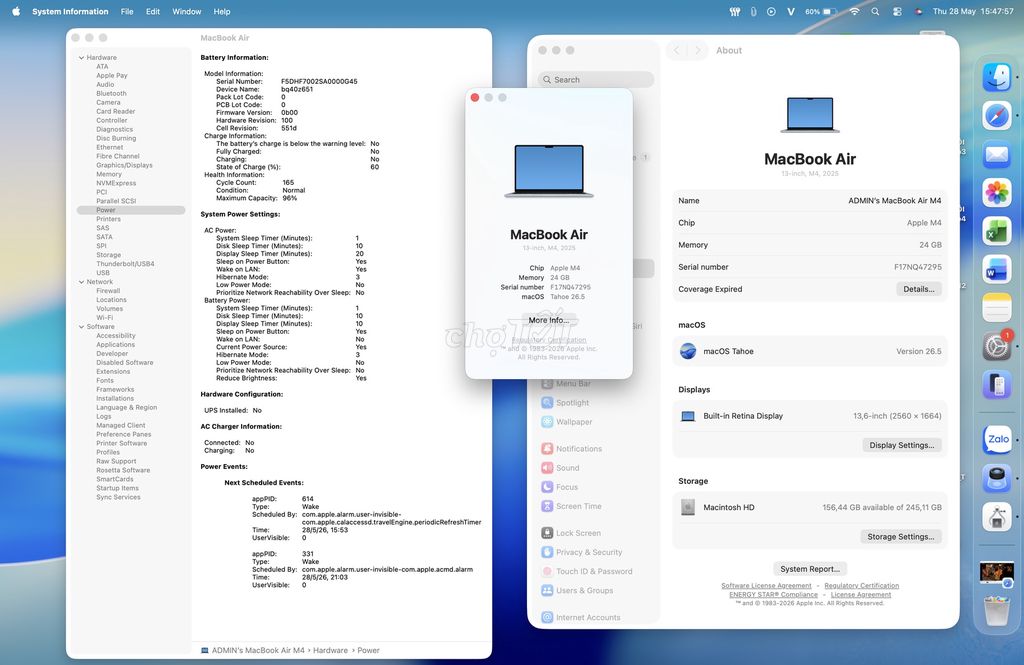The height and width of the screenshot is (665, 1024).
Task: Open Users & Groups settings
Action: point(577,591)
